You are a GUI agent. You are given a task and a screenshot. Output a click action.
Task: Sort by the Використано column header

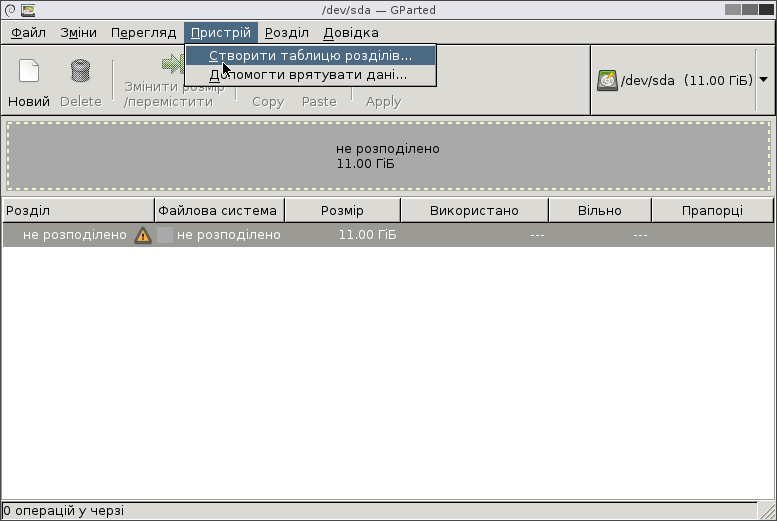coord(474,211)
